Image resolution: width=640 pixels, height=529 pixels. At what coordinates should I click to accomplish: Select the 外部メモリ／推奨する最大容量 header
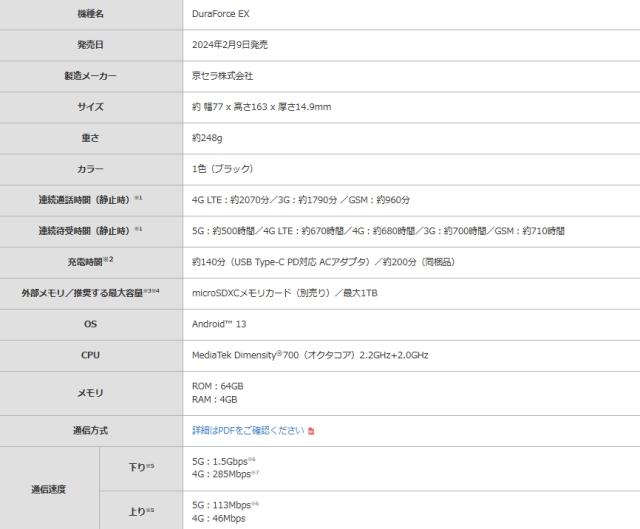click(91, 293)
